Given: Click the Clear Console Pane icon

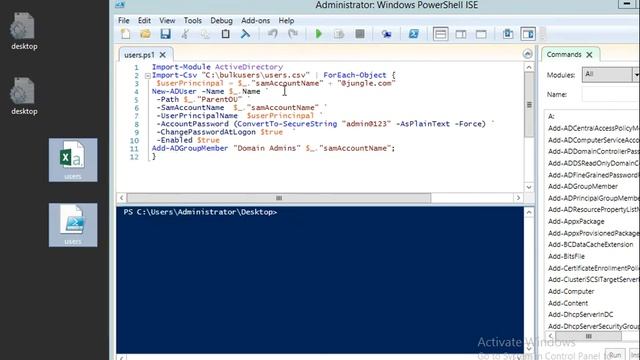Looking at the screenshot, I should tap(245, 34).
